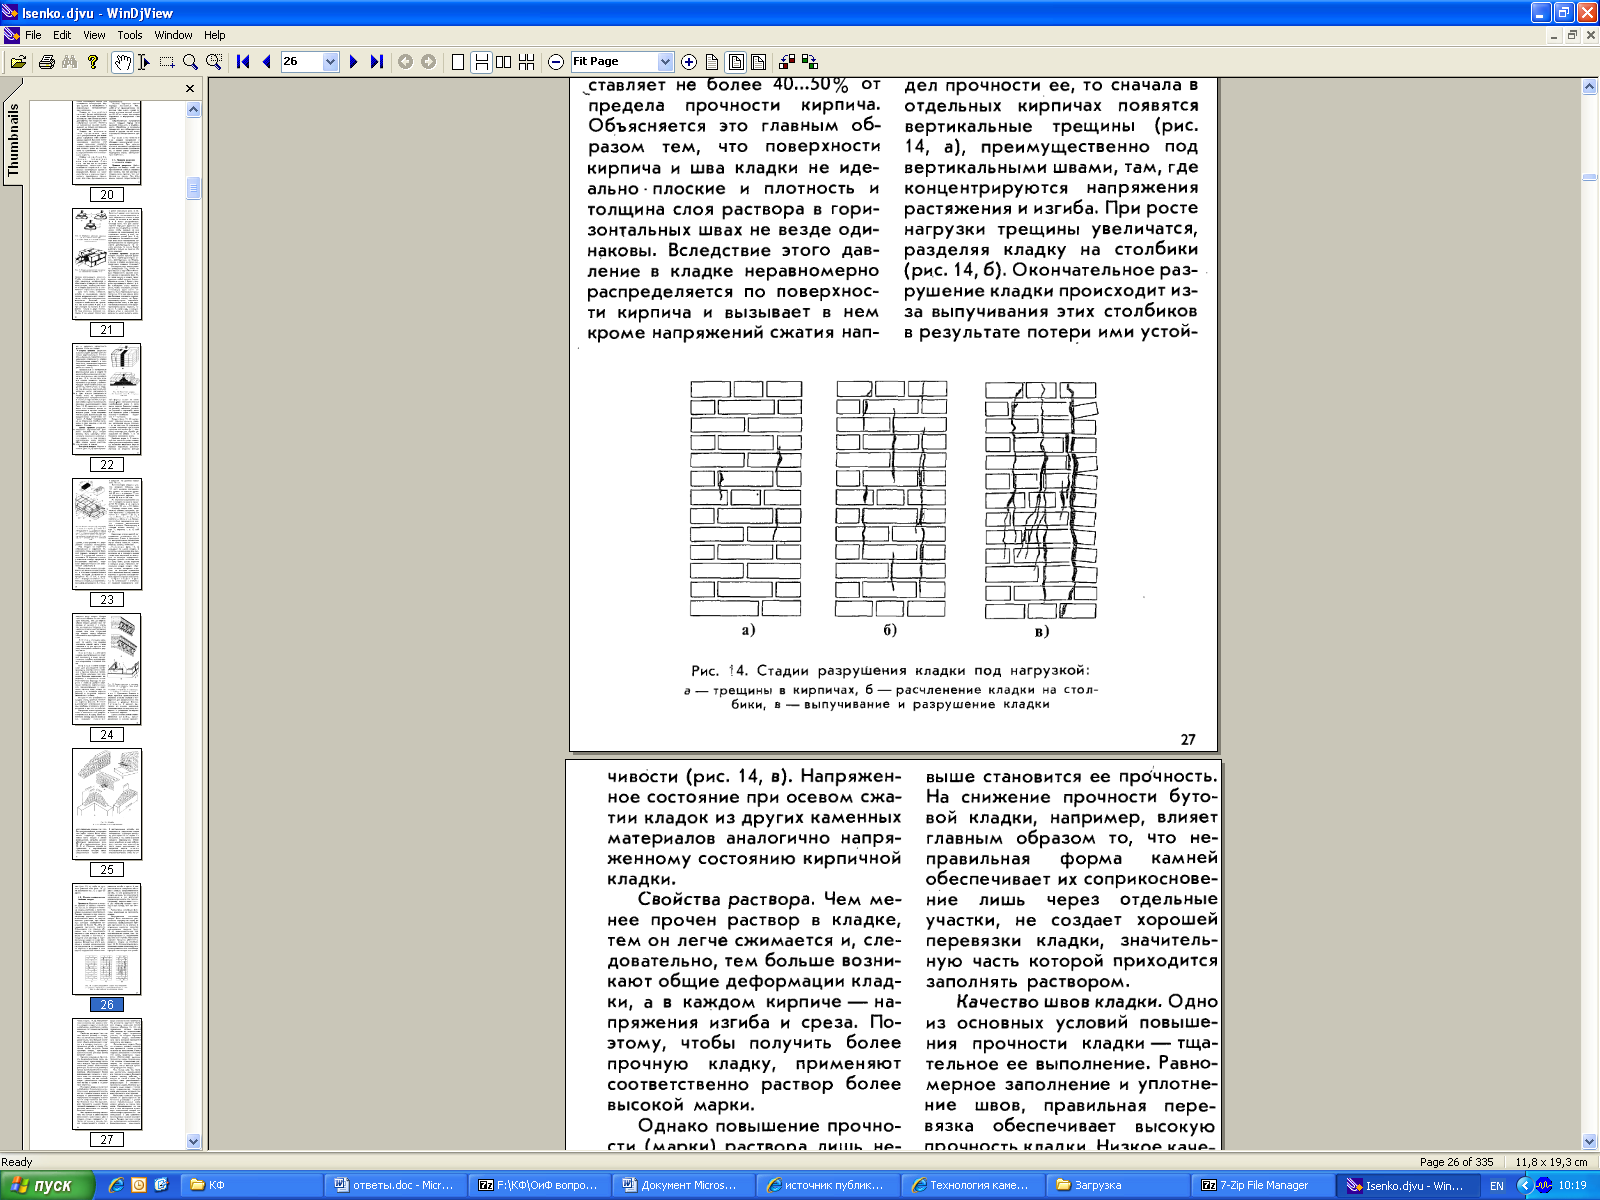This screenshot has height=1200, width=1600.
Task: Switch to the КФ folder taskbar button
Action: click(x=252, y=1185)
